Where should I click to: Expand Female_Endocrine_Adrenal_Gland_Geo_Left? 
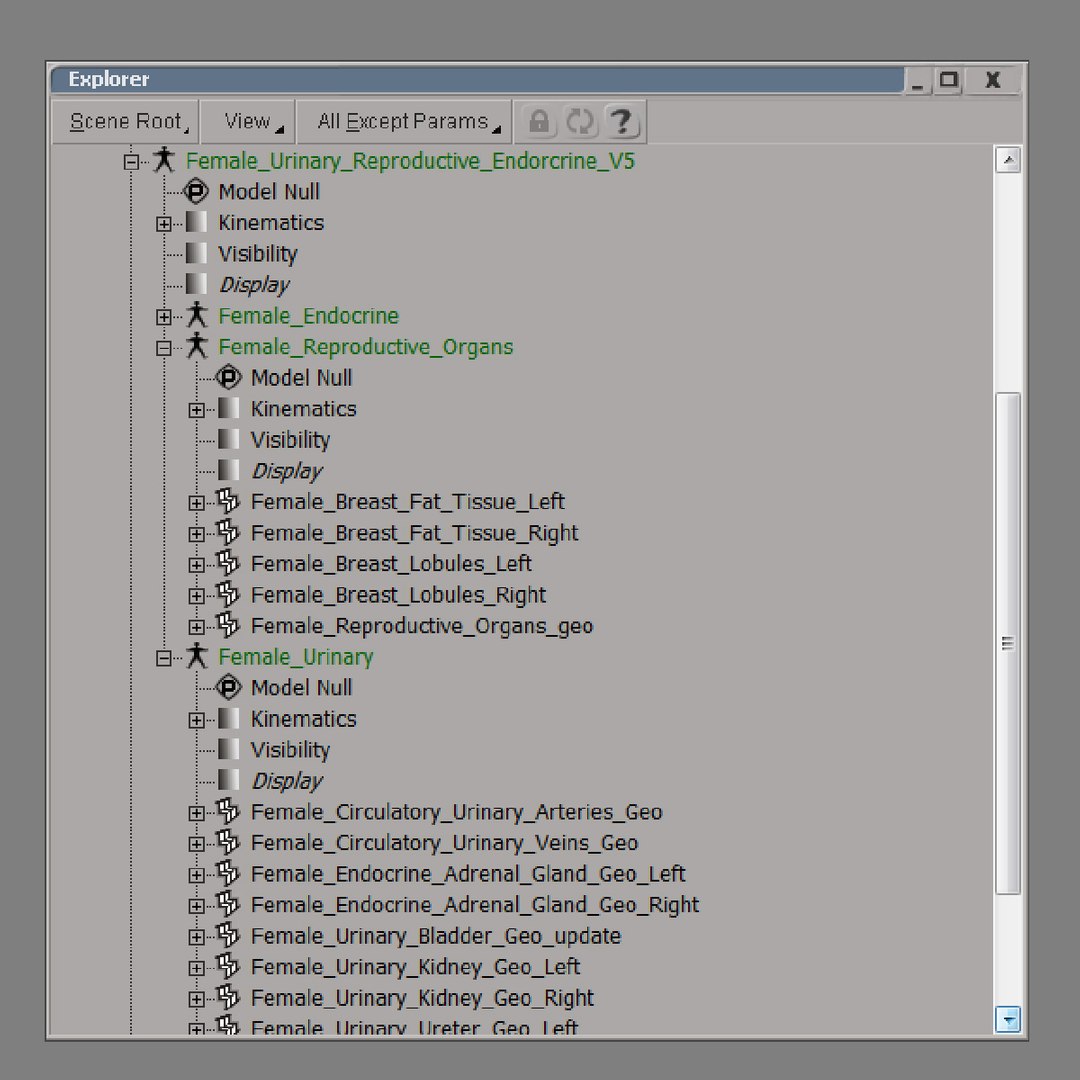(x=196, y=875)
